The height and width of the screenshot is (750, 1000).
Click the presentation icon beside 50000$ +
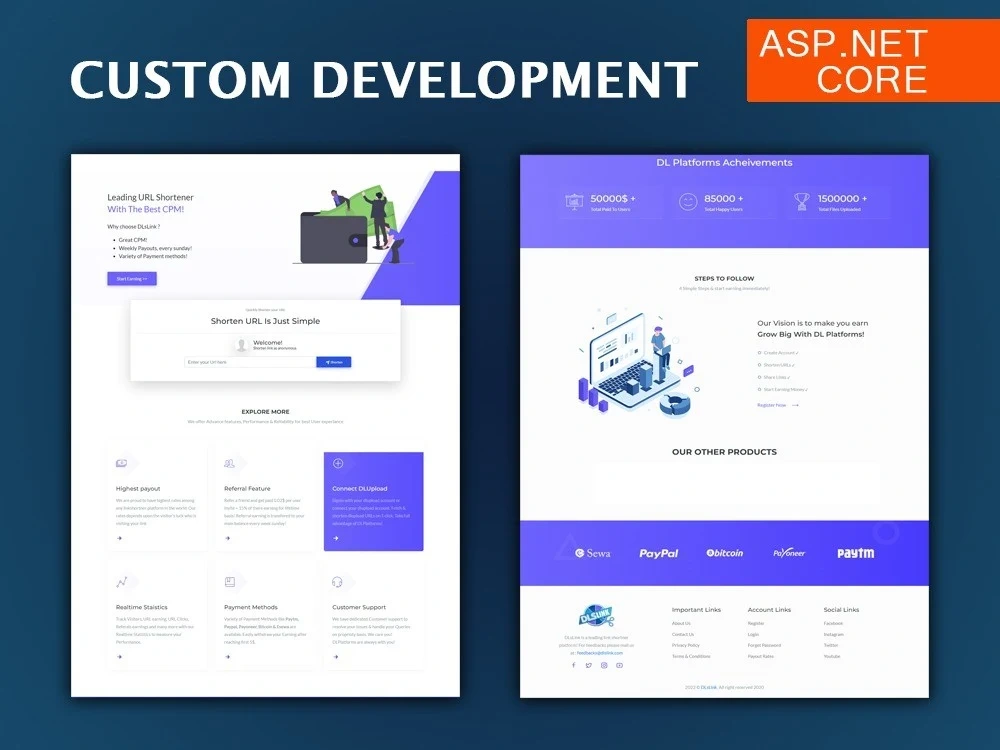(x=574, y=202)
